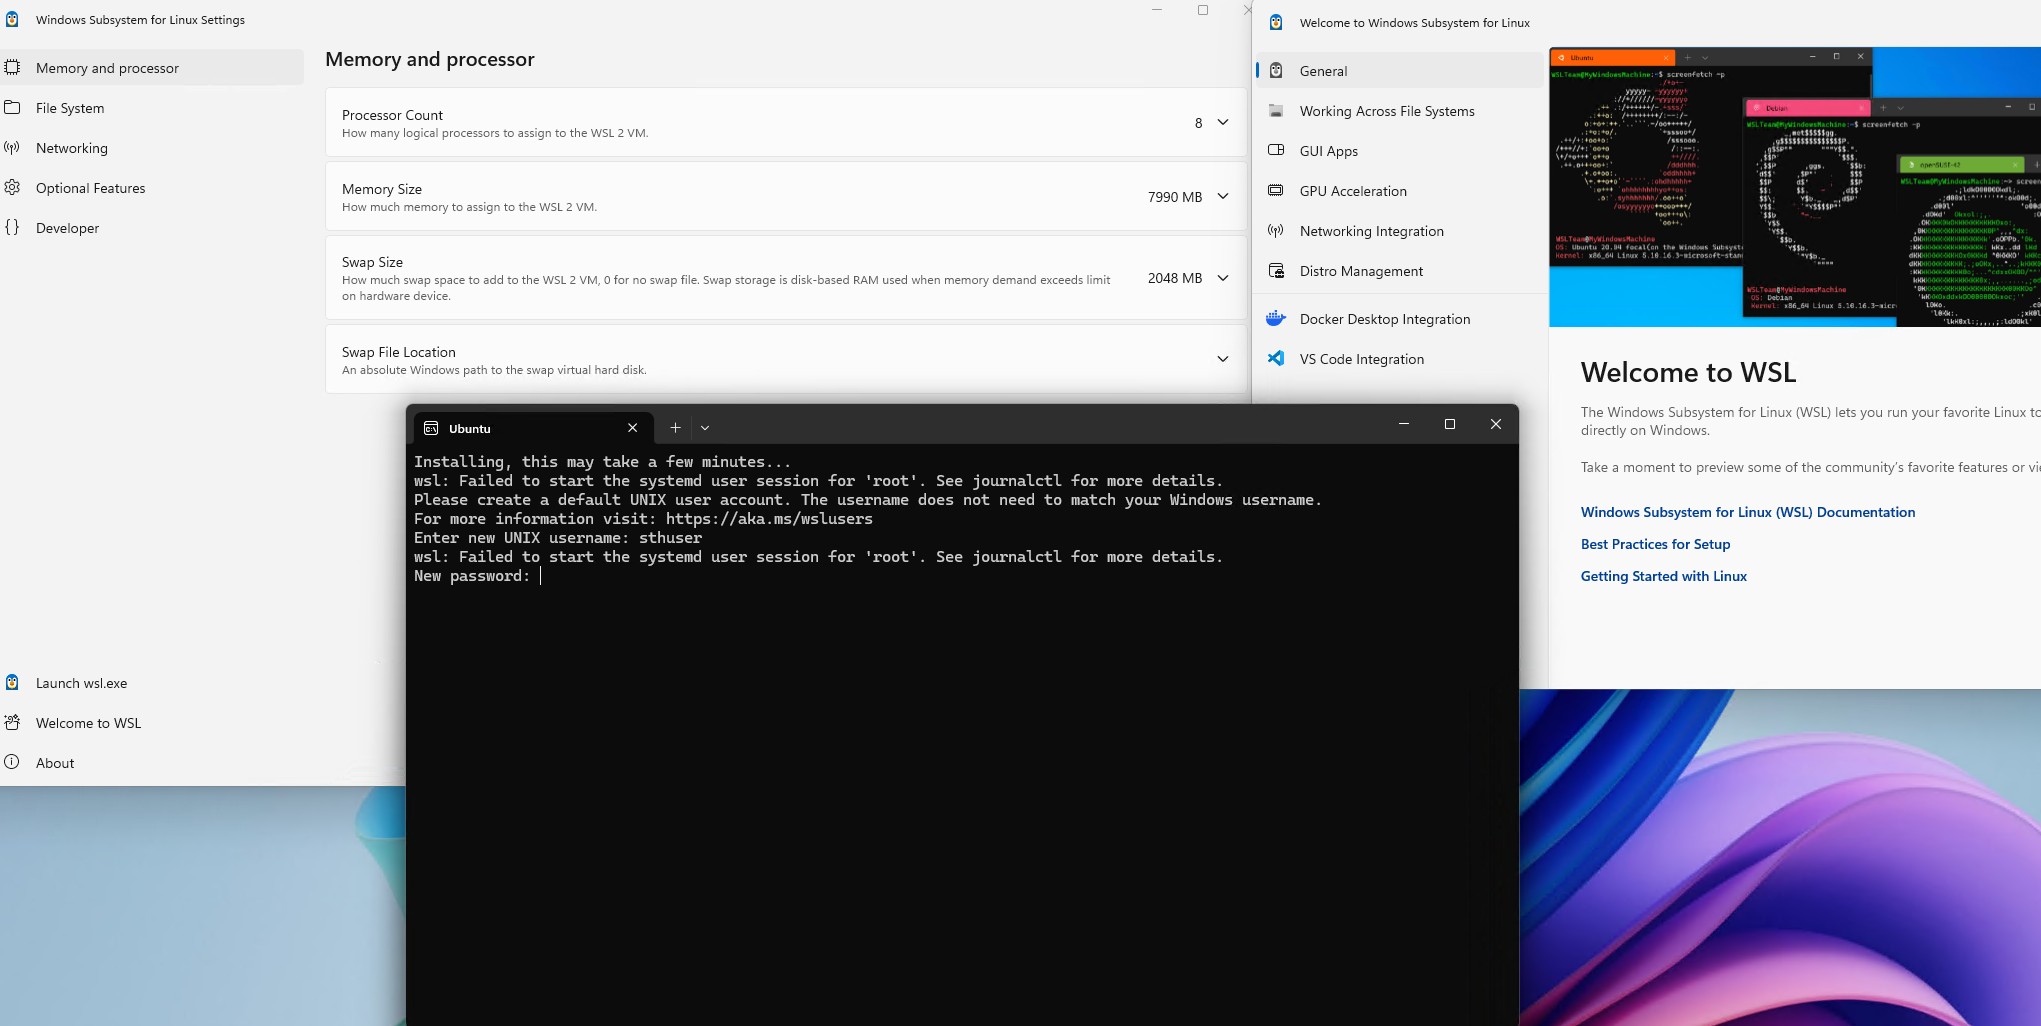Screen dimensions: 2041x1026
Task: Open Getting Started with Linux link
Action: click(x=1664, y=576)
